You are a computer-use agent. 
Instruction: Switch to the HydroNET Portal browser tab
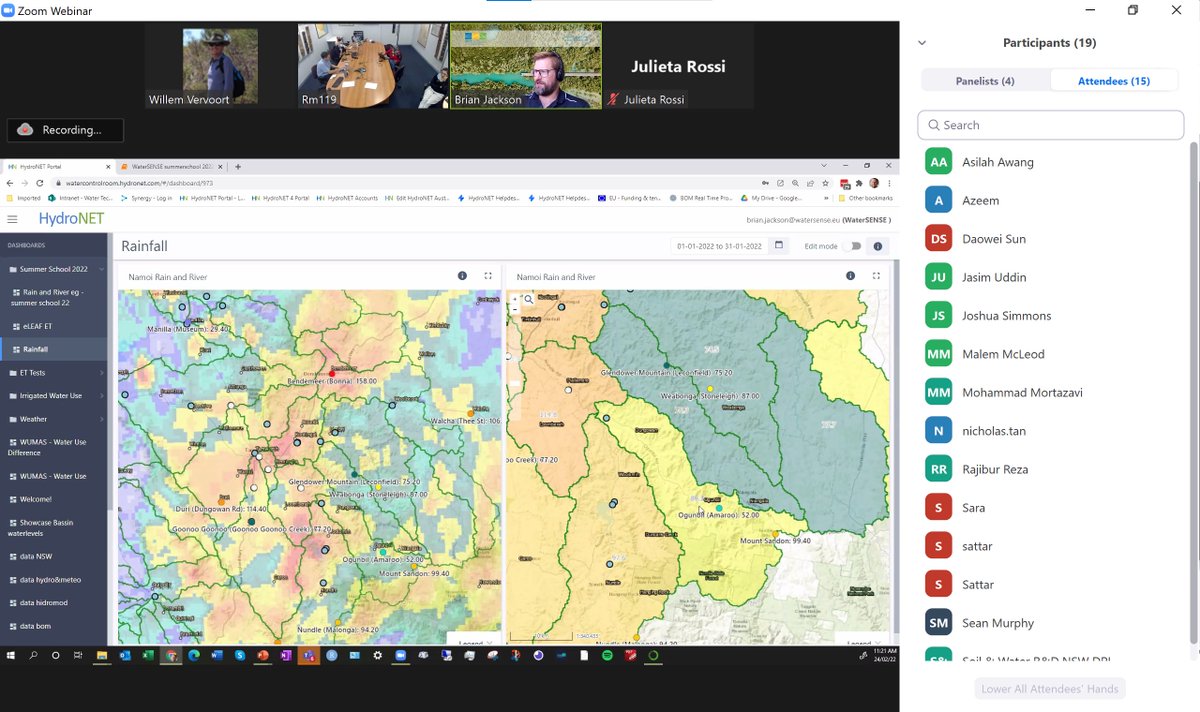58,165
